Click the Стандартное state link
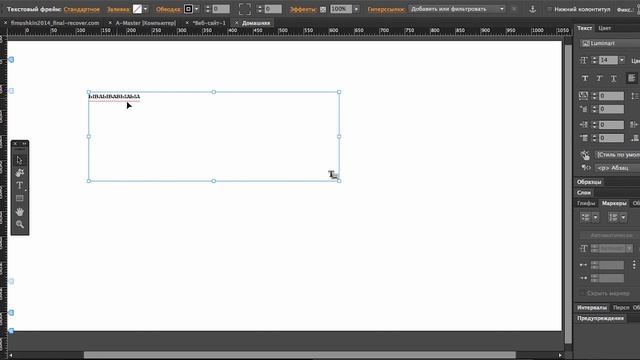The image size is (640, 360). (82, 9)
